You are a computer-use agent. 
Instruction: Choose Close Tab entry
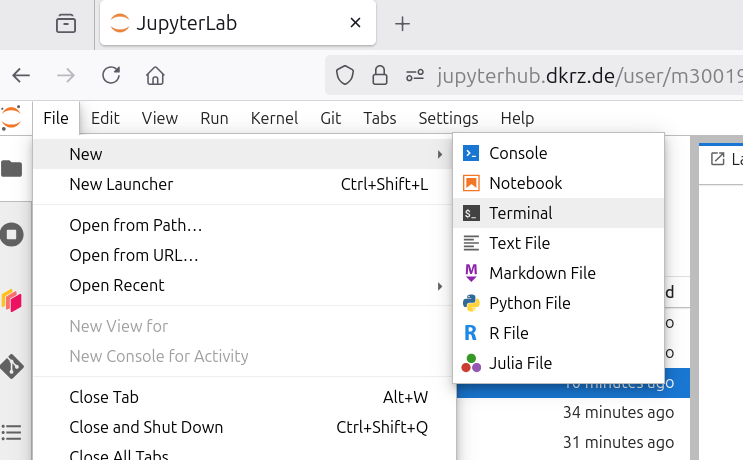click(x=243, y=397)
